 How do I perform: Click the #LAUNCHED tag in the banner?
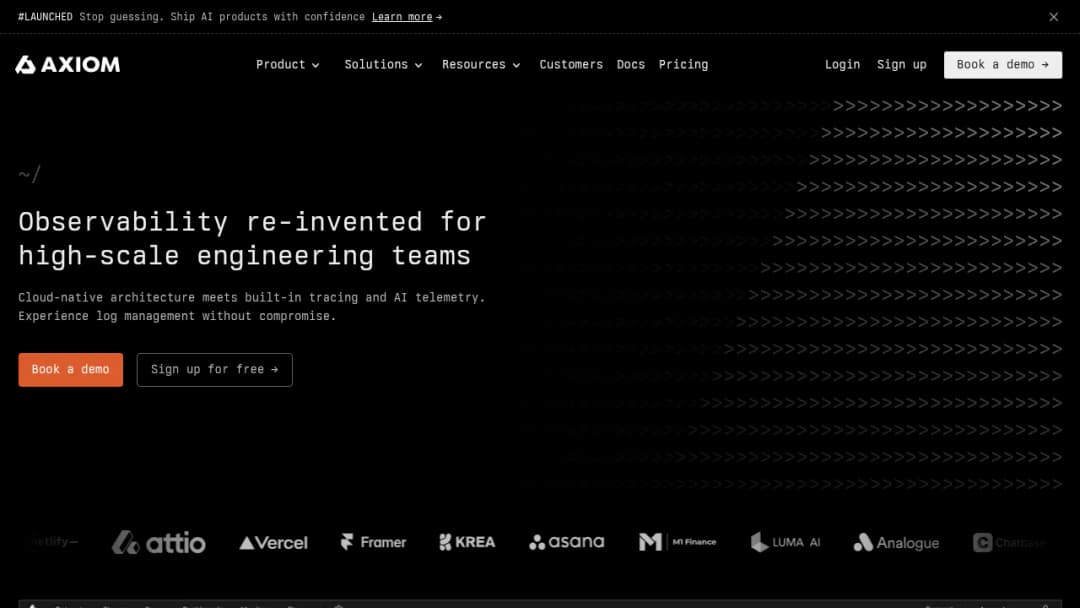click(45, 17)
